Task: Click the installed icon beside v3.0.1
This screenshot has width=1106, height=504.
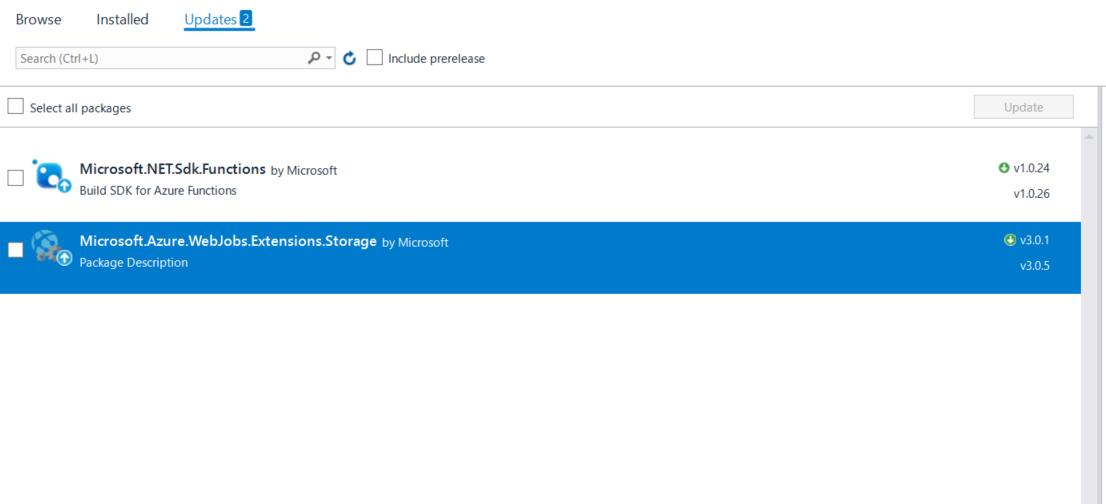Action: [1009, 240]
